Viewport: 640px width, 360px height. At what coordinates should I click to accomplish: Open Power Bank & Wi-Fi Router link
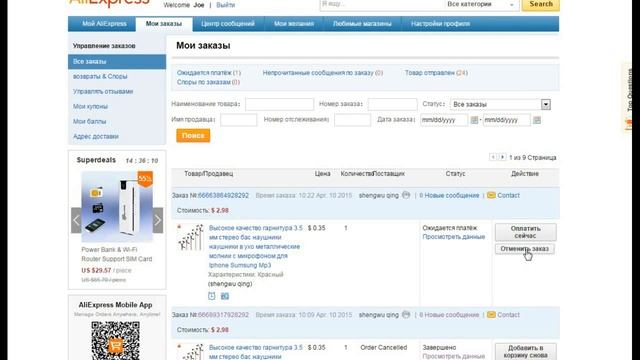pos(117,254)
